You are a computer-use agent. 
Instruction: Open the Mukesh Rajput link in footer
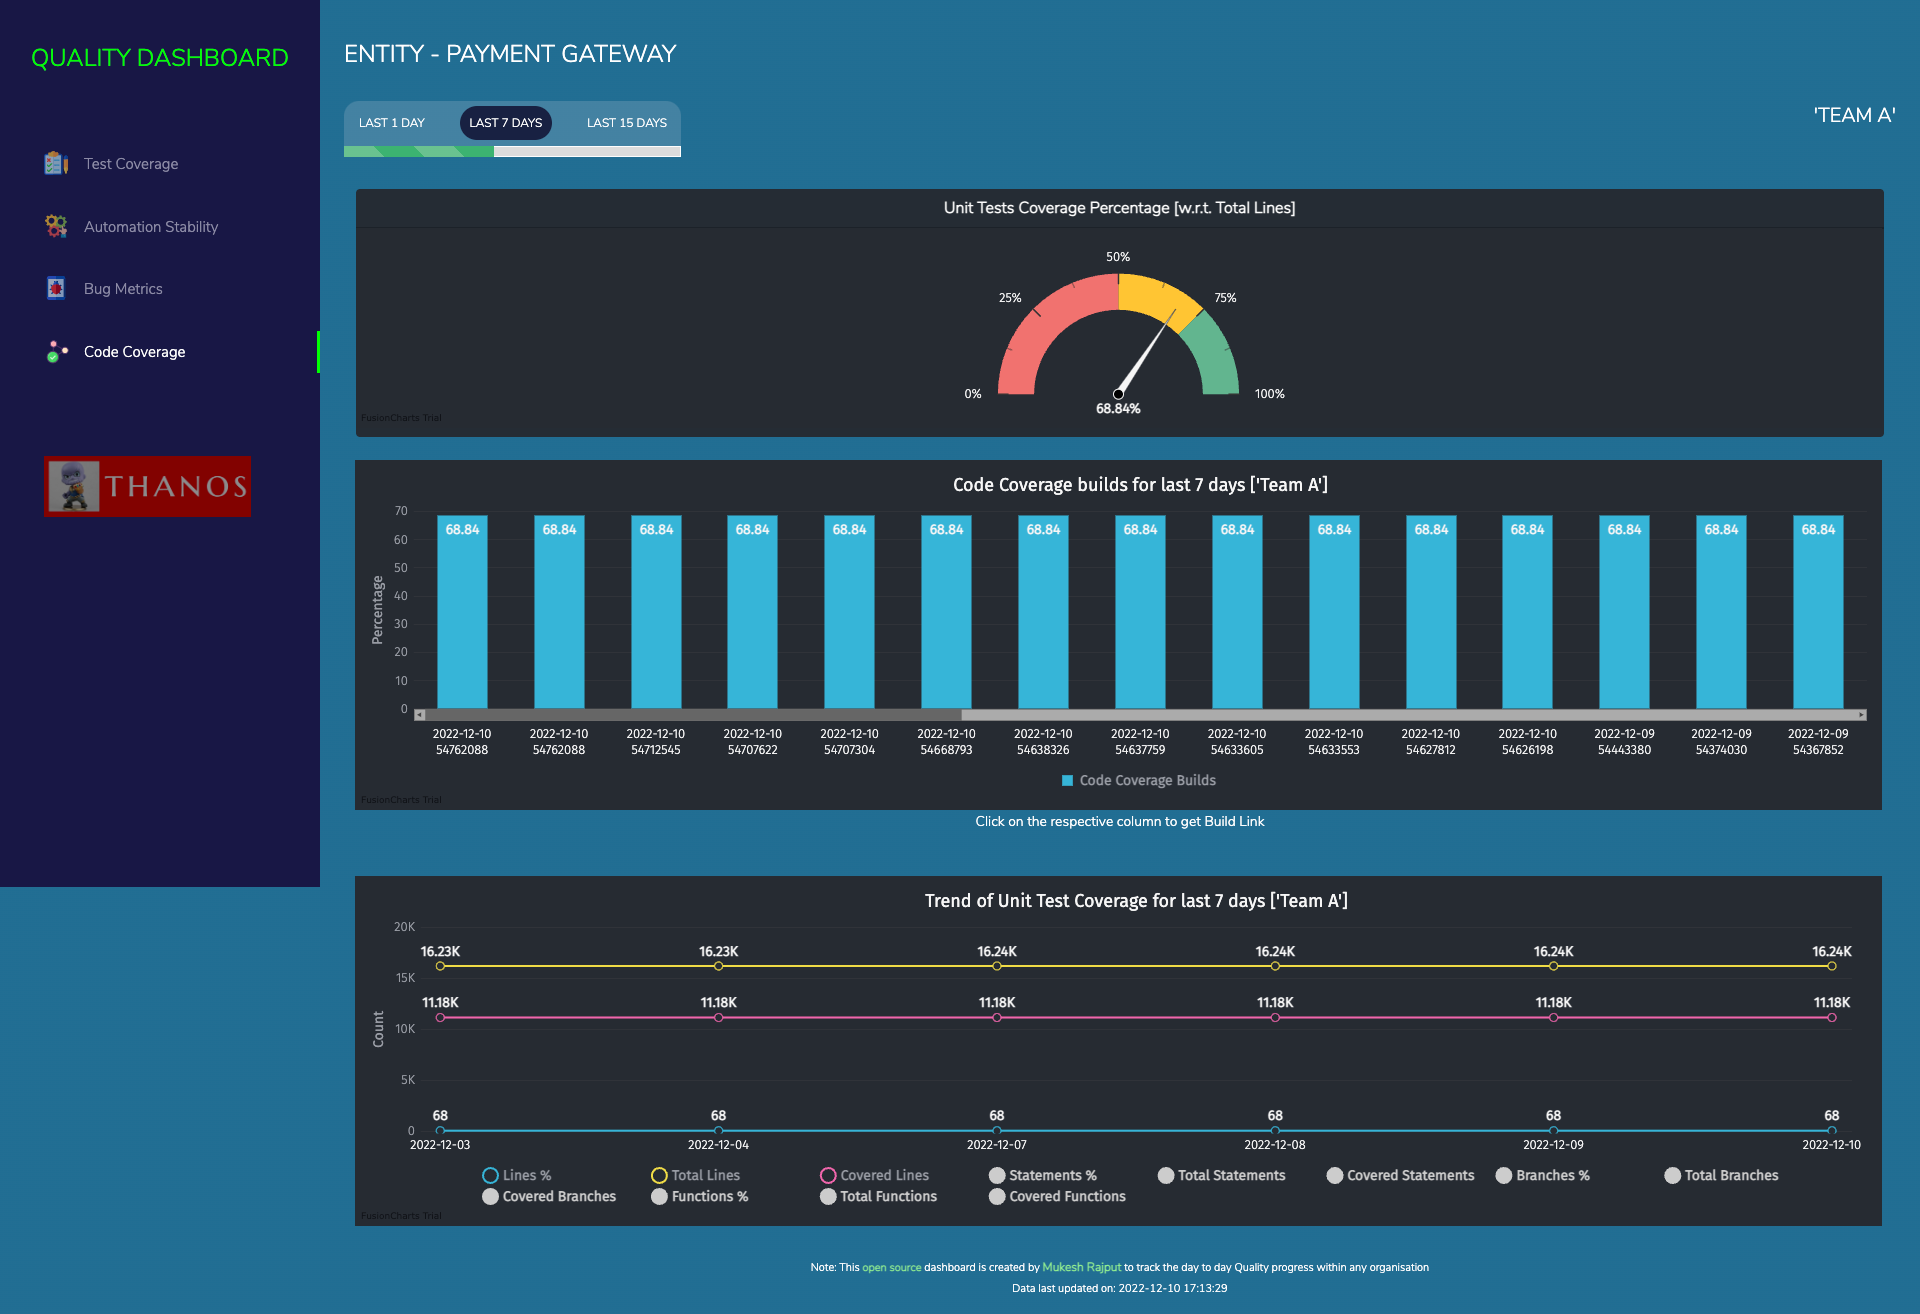[1081, 1267]
